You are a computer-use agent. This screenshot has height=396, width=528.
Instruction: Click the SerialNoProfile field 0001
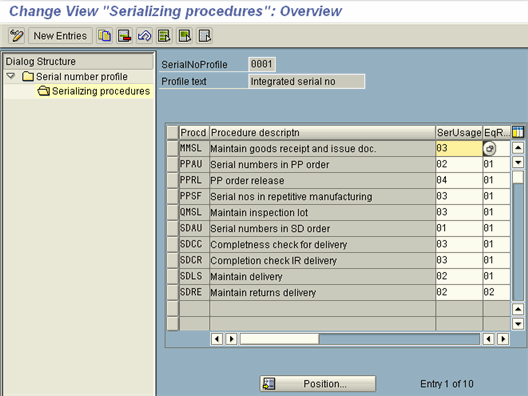(262, 64)
